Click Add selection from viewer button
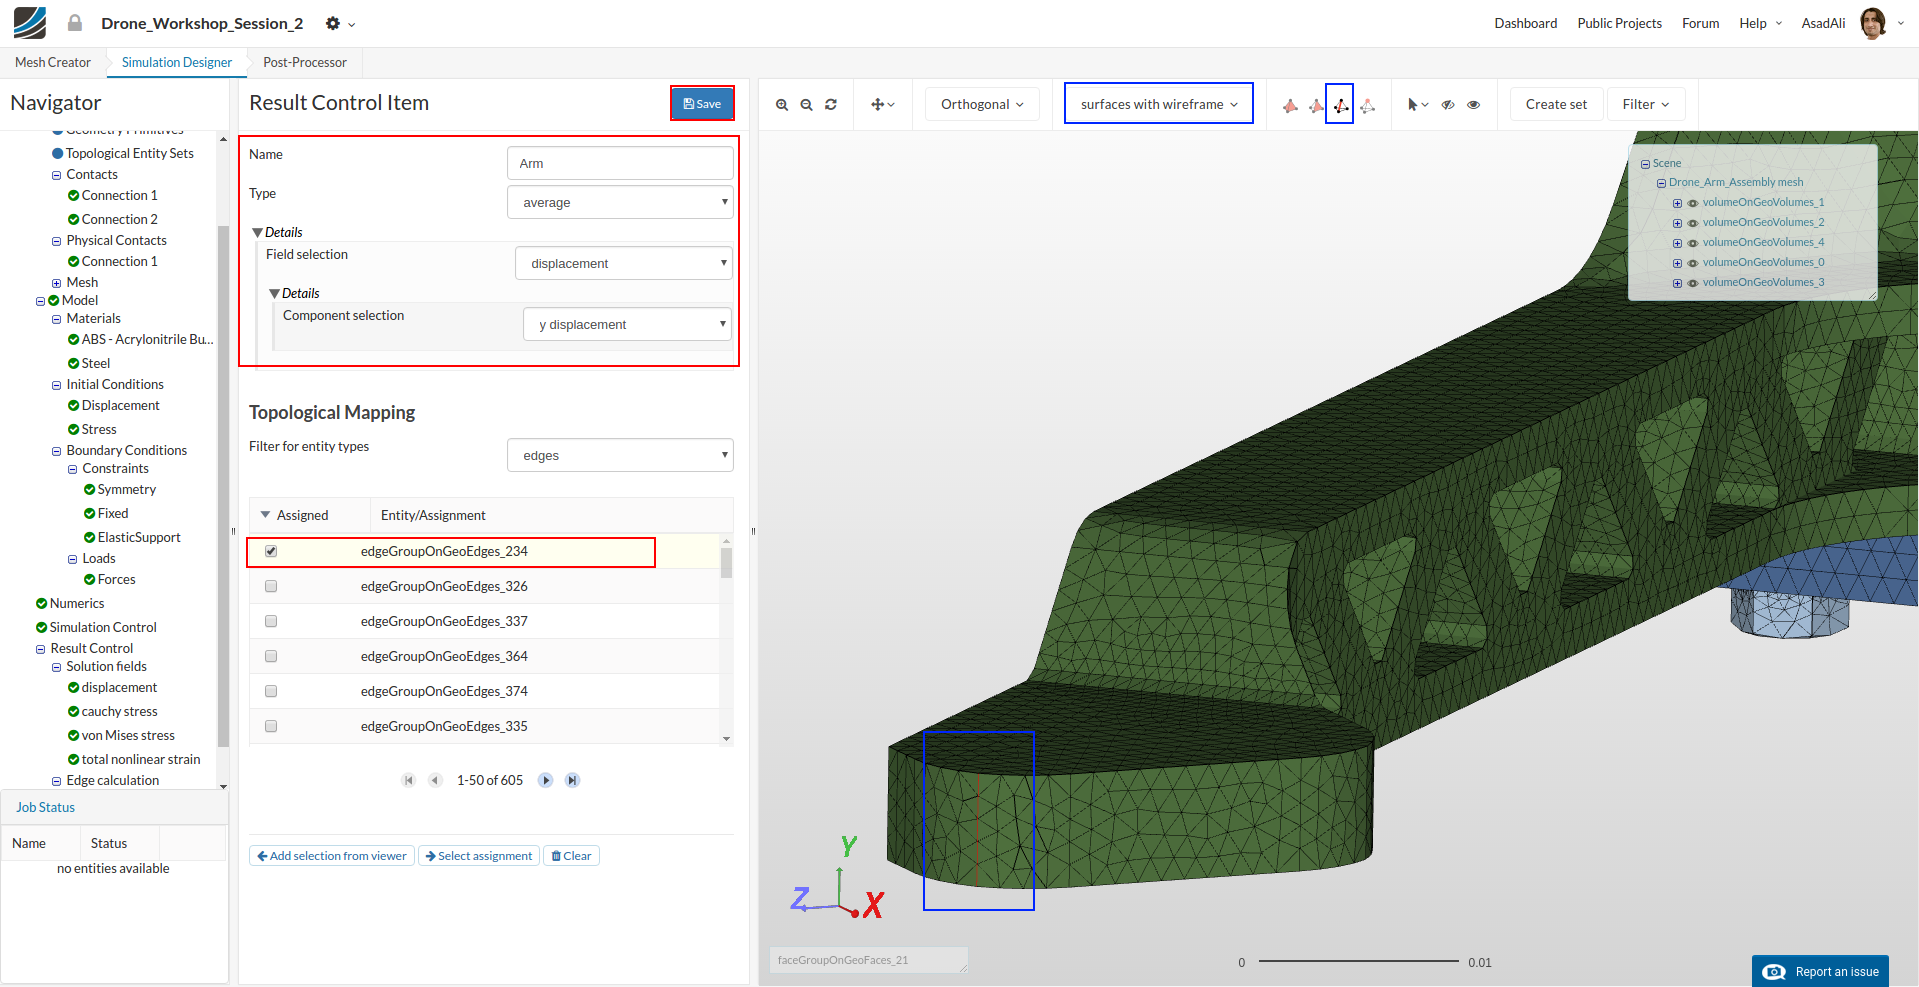The width and height of the screenshot is (1919, 987). [332, 856]
